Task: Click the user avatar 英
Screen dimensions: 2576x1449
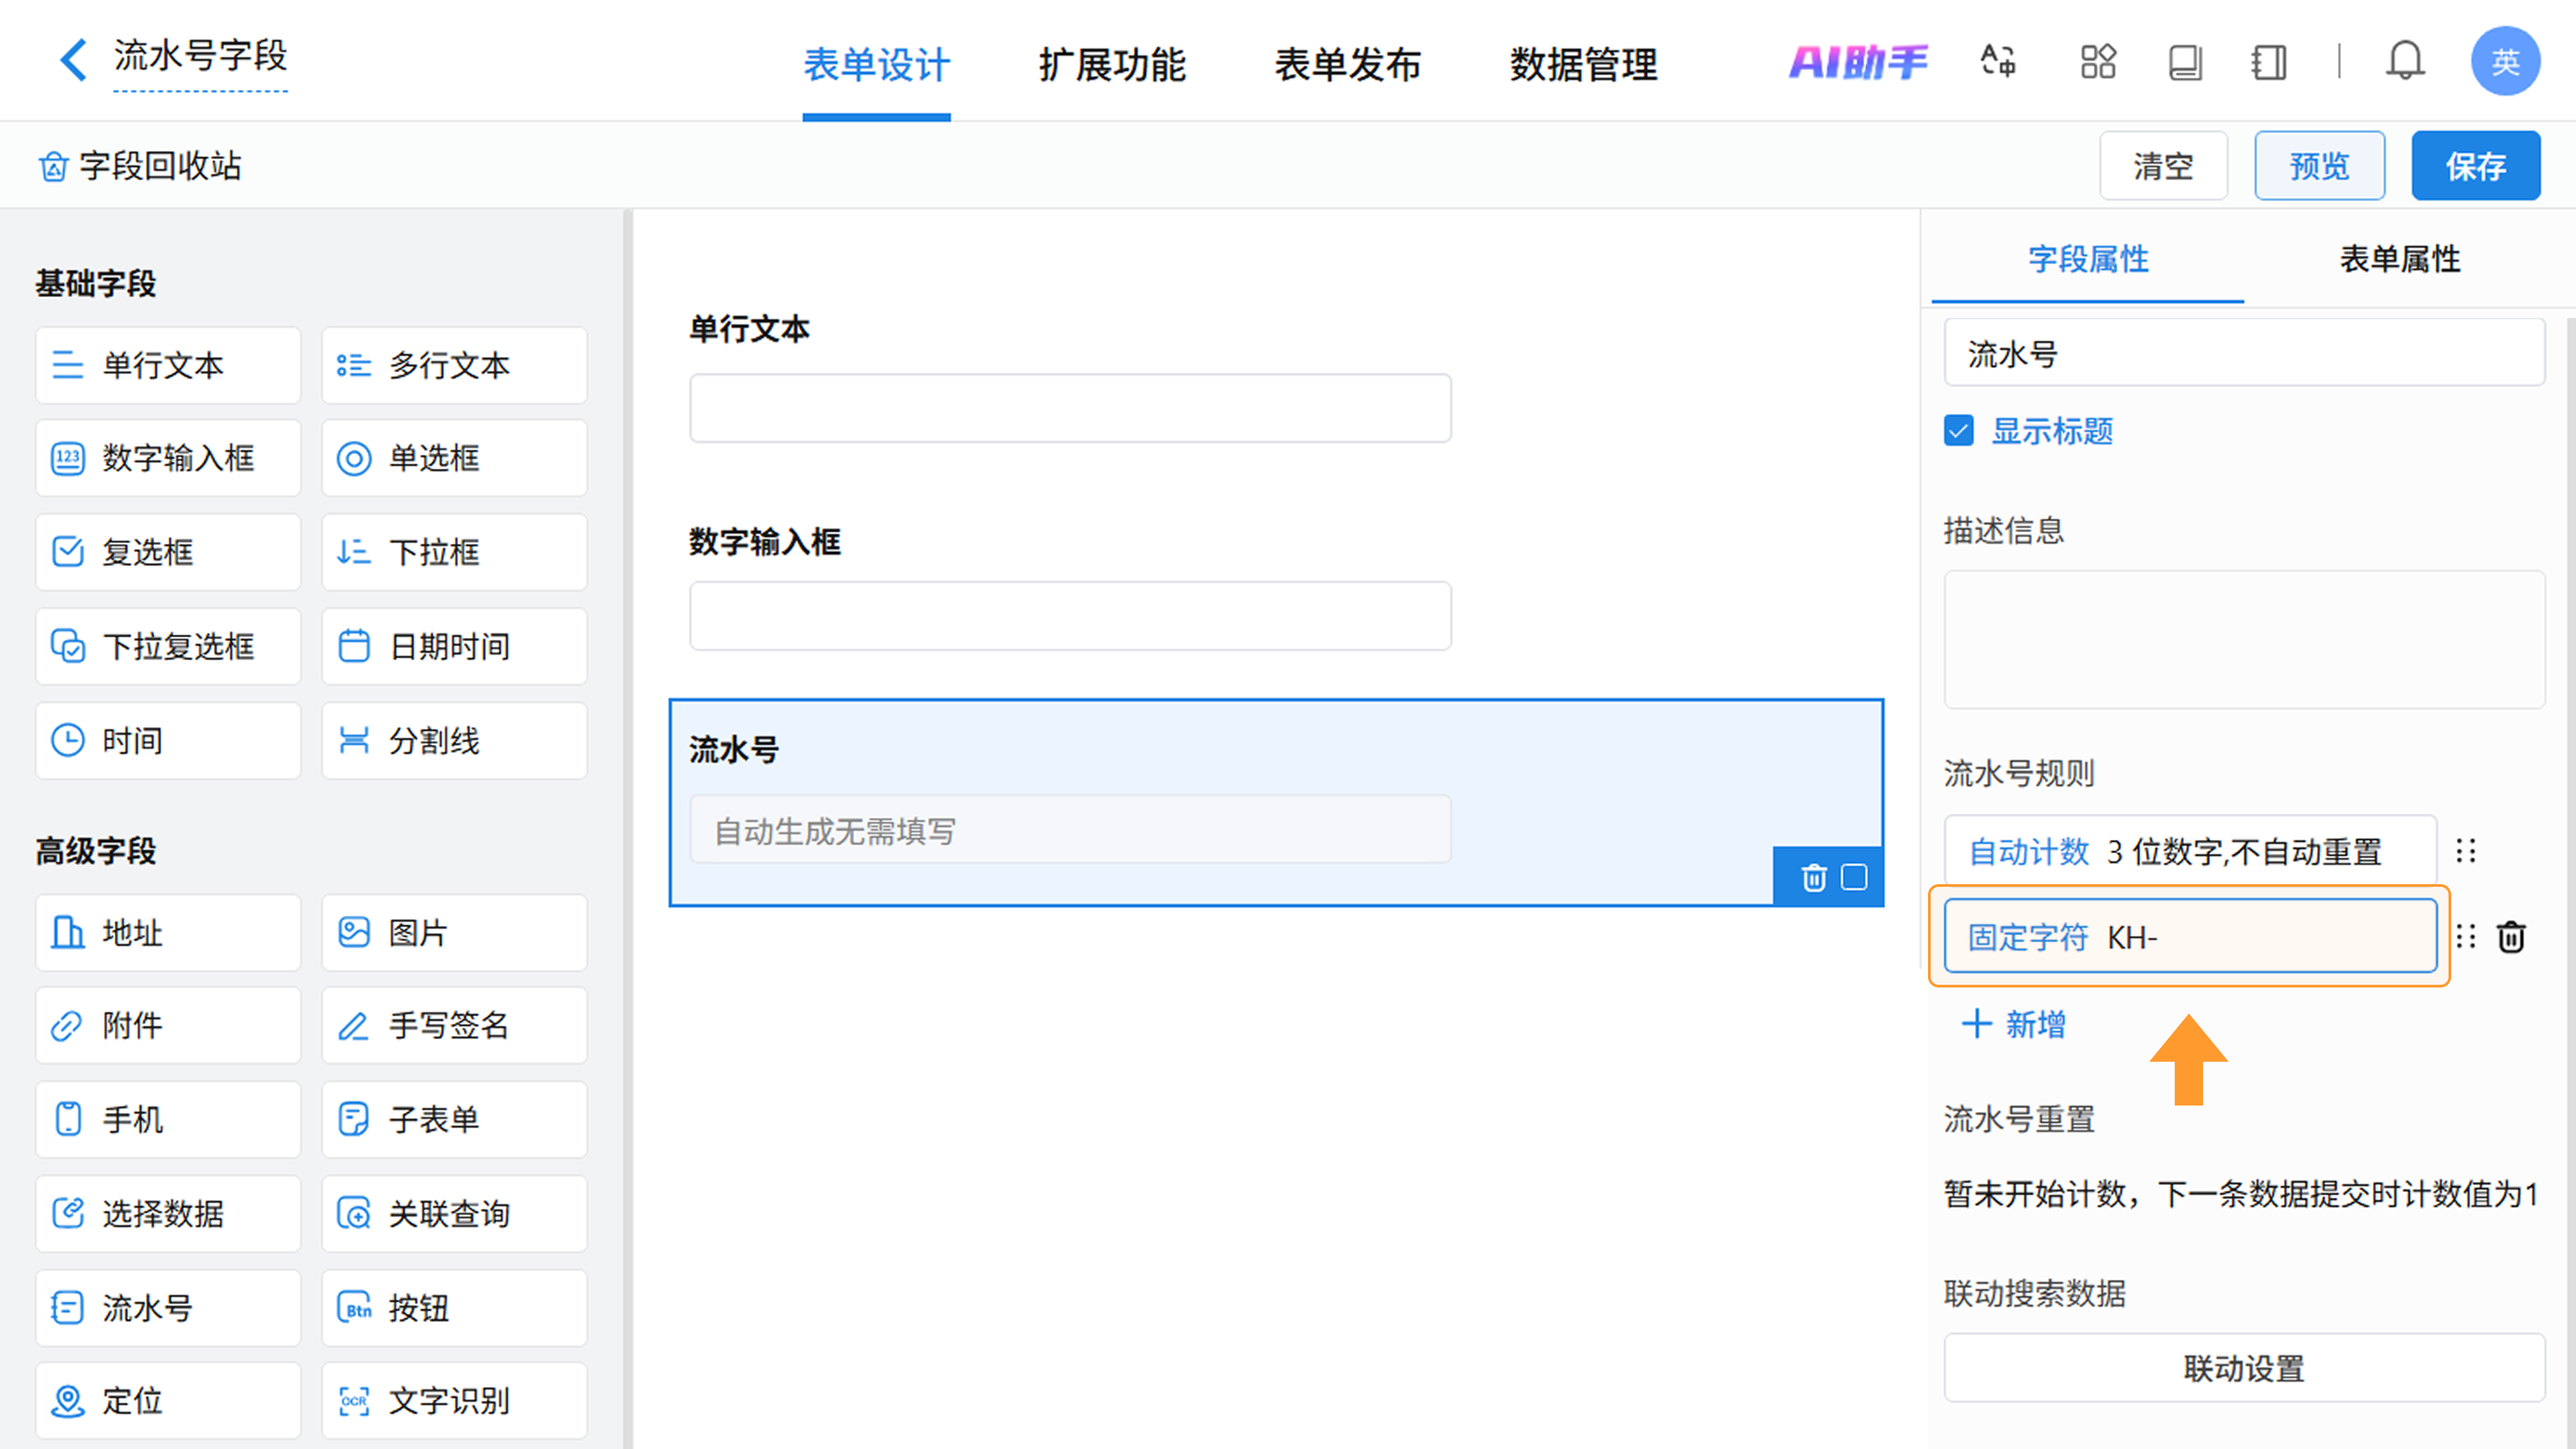Action: [2505, 62]
